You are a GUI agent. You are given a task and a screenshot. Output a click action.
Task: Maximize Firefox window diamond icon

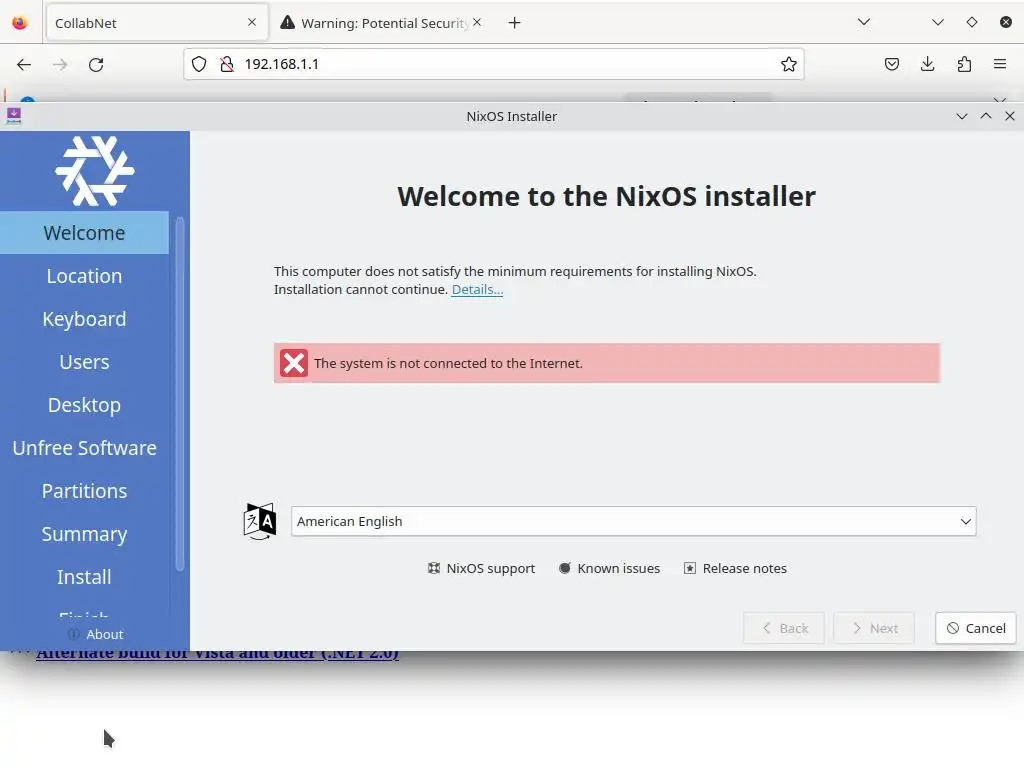(972, 22)
